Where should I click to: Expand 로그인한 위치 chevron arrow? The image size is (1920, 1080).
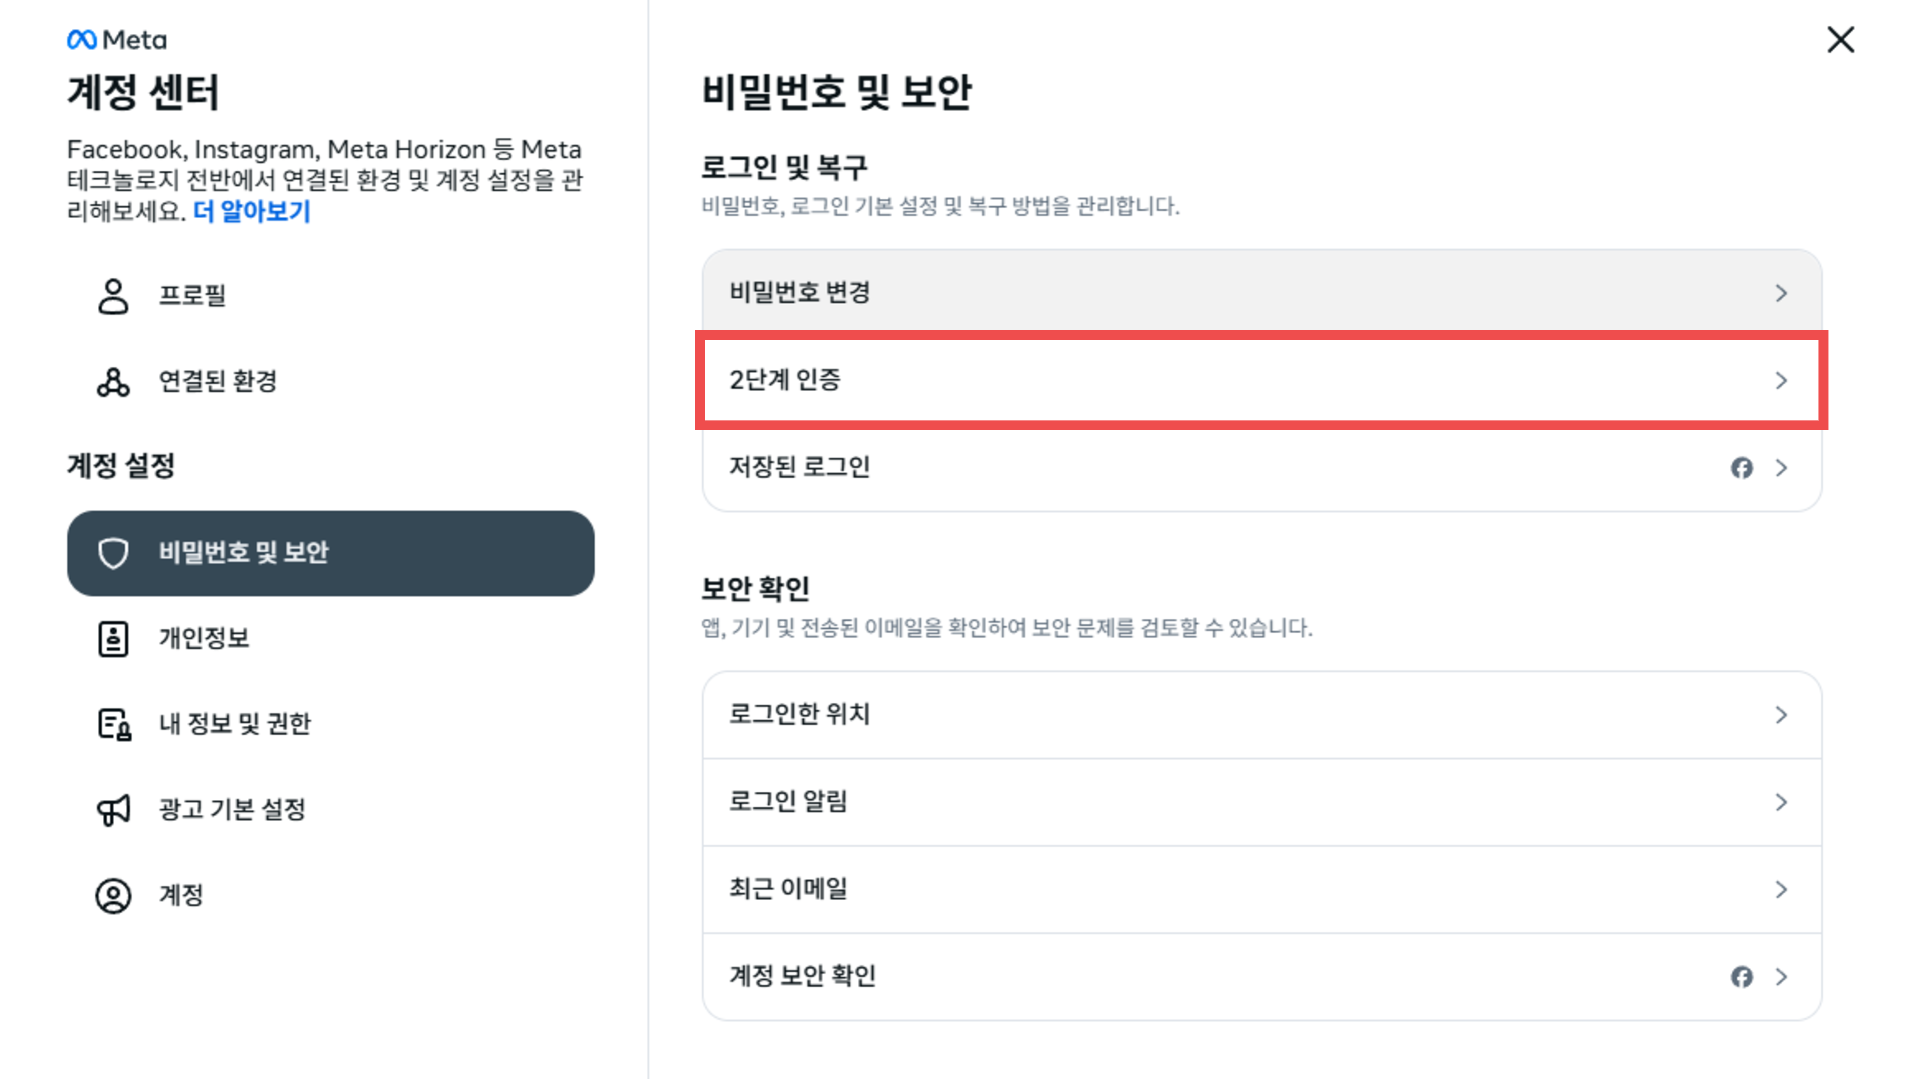(1781, 715)
